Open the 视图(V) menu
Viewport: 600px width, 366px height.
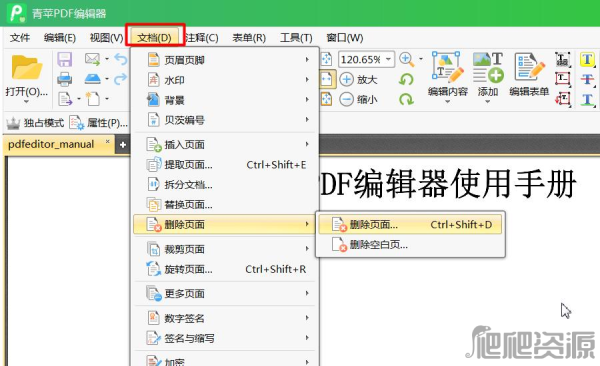[106, 38]
